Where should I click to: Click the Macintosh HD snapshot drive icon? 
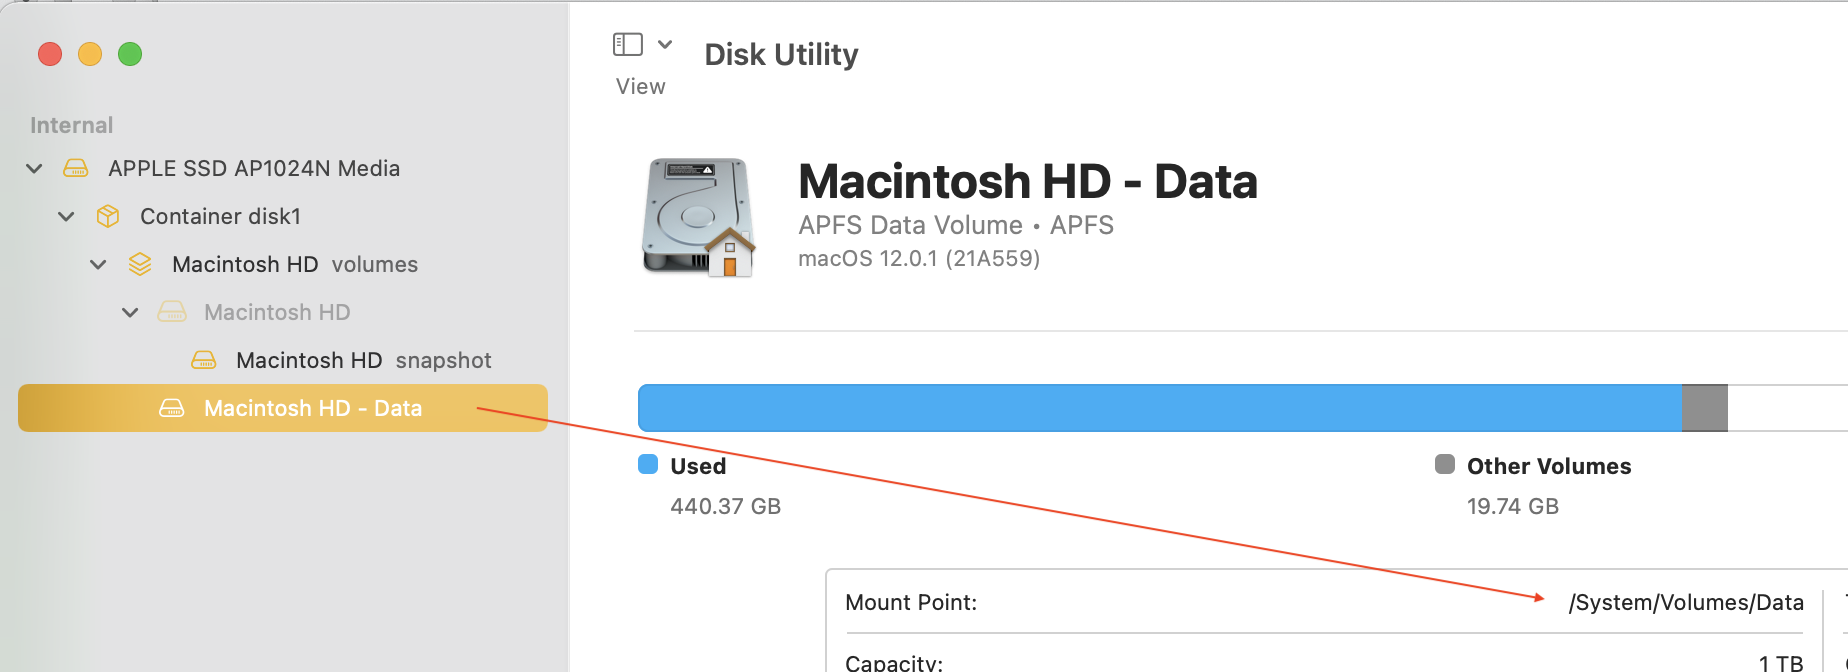(x=204, y=360)
